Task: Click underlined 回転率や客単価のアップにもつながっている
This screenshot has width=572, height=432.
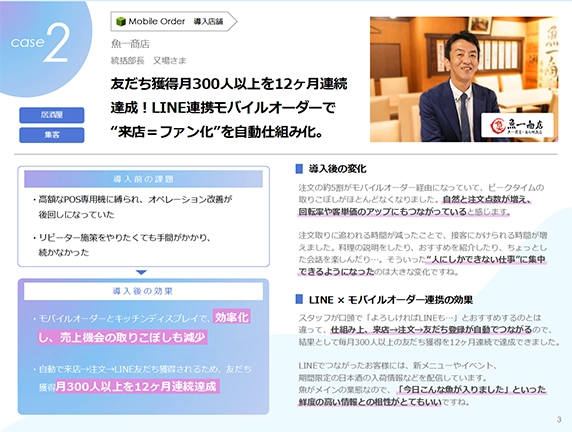Action: [383, 212]
